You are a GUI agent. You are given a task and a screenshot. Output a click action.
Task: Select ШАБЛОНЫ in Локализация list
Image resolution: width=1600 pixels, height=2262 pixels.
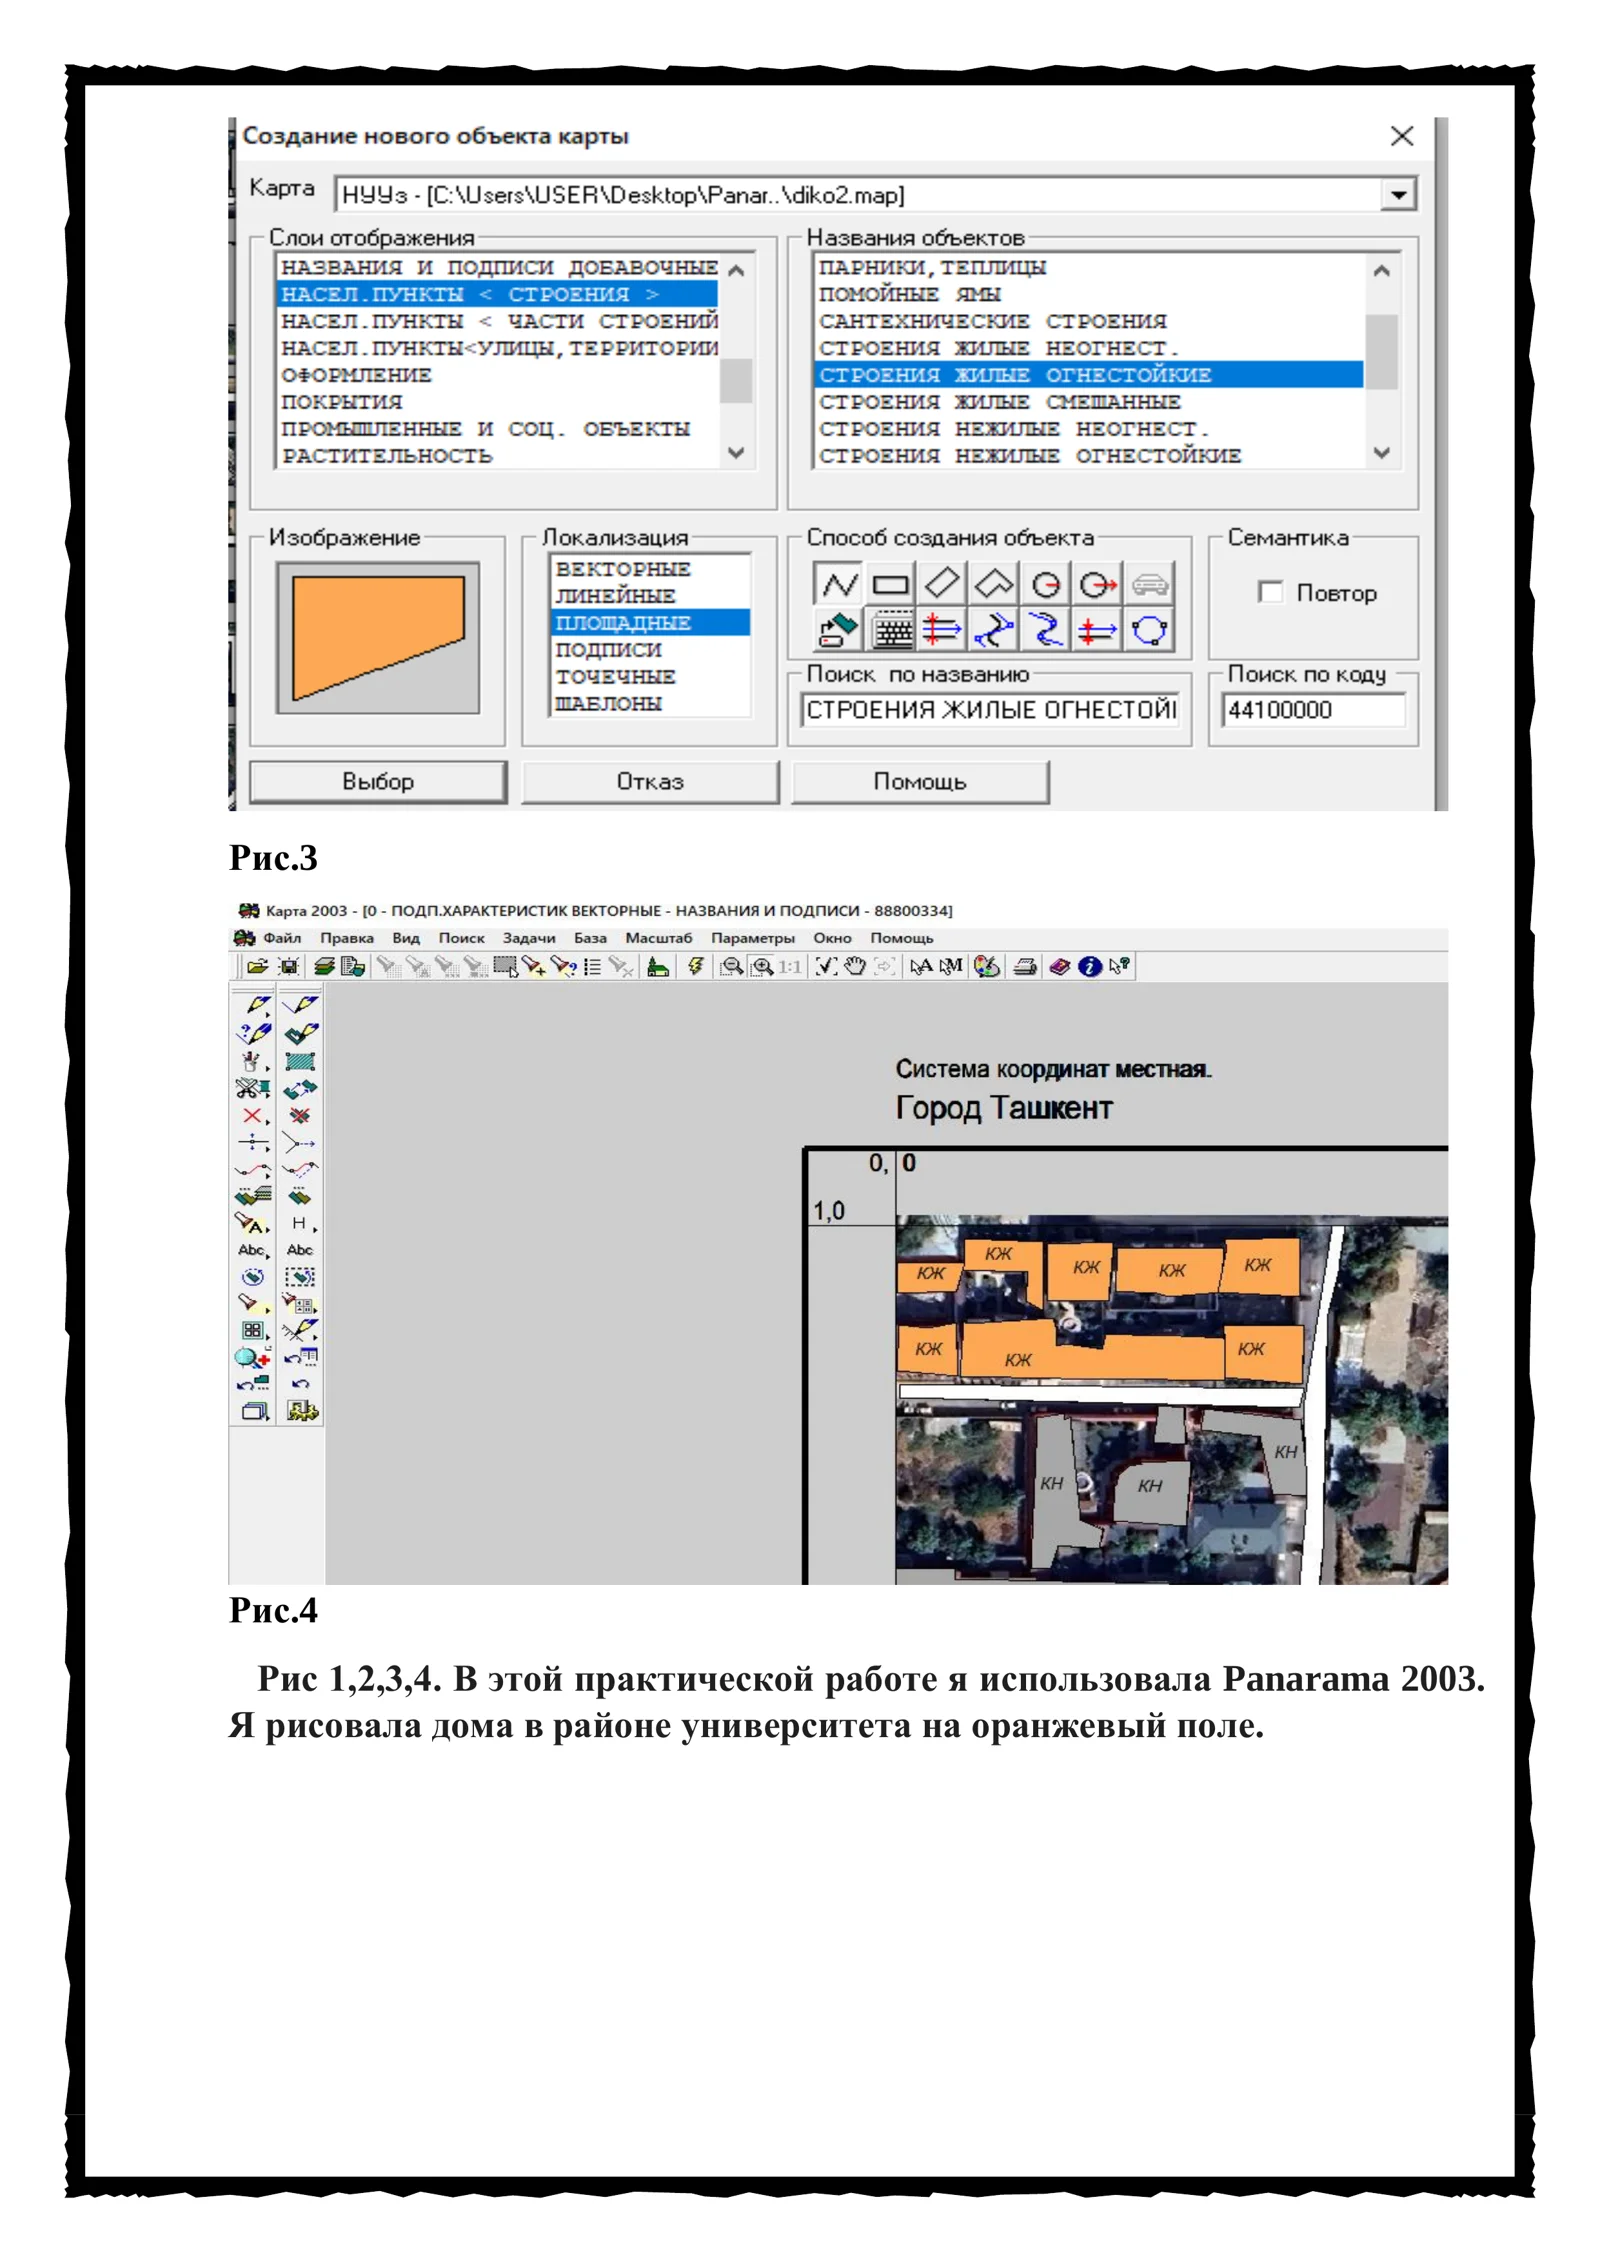coord(650,703)
